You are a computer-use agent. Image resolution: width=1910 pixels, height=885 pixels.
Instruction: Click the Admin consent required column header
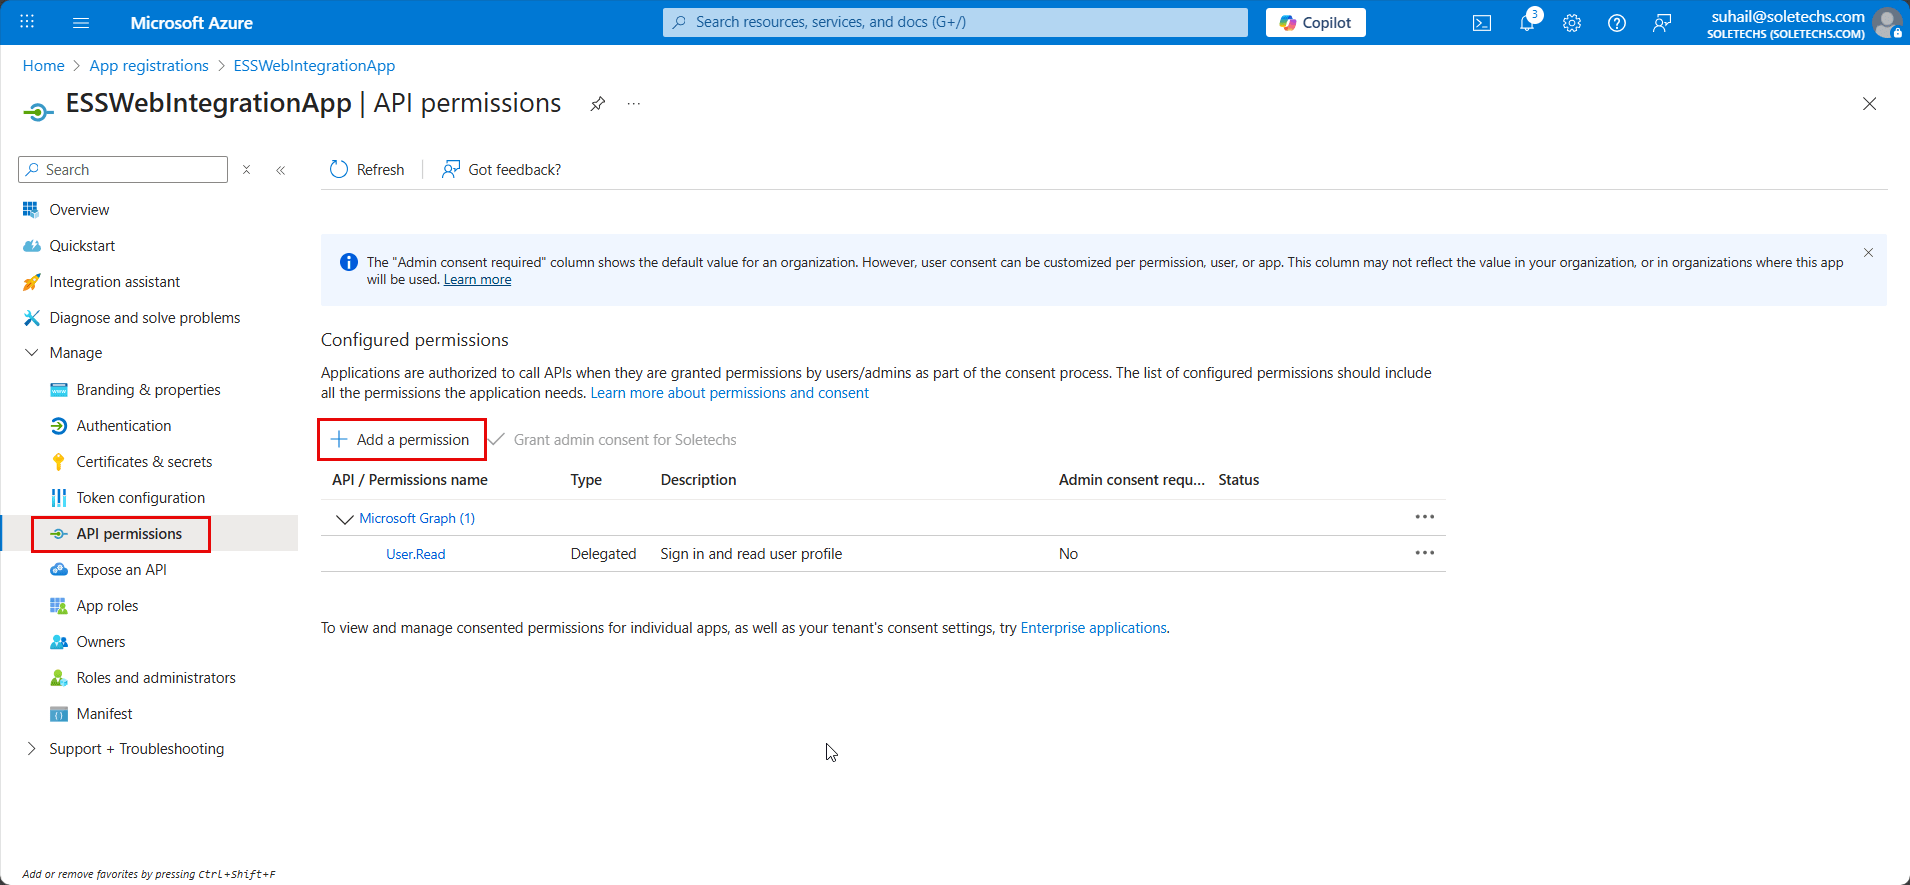[x=1132, y=480]
